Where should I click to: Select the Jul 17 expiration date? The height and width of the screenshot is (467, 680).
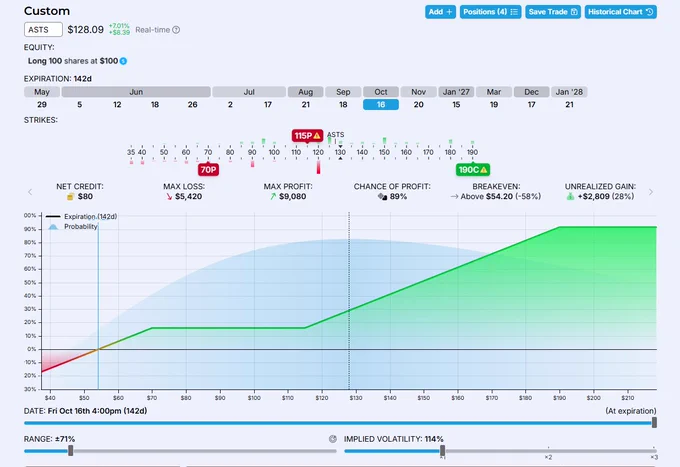(268, 105)
